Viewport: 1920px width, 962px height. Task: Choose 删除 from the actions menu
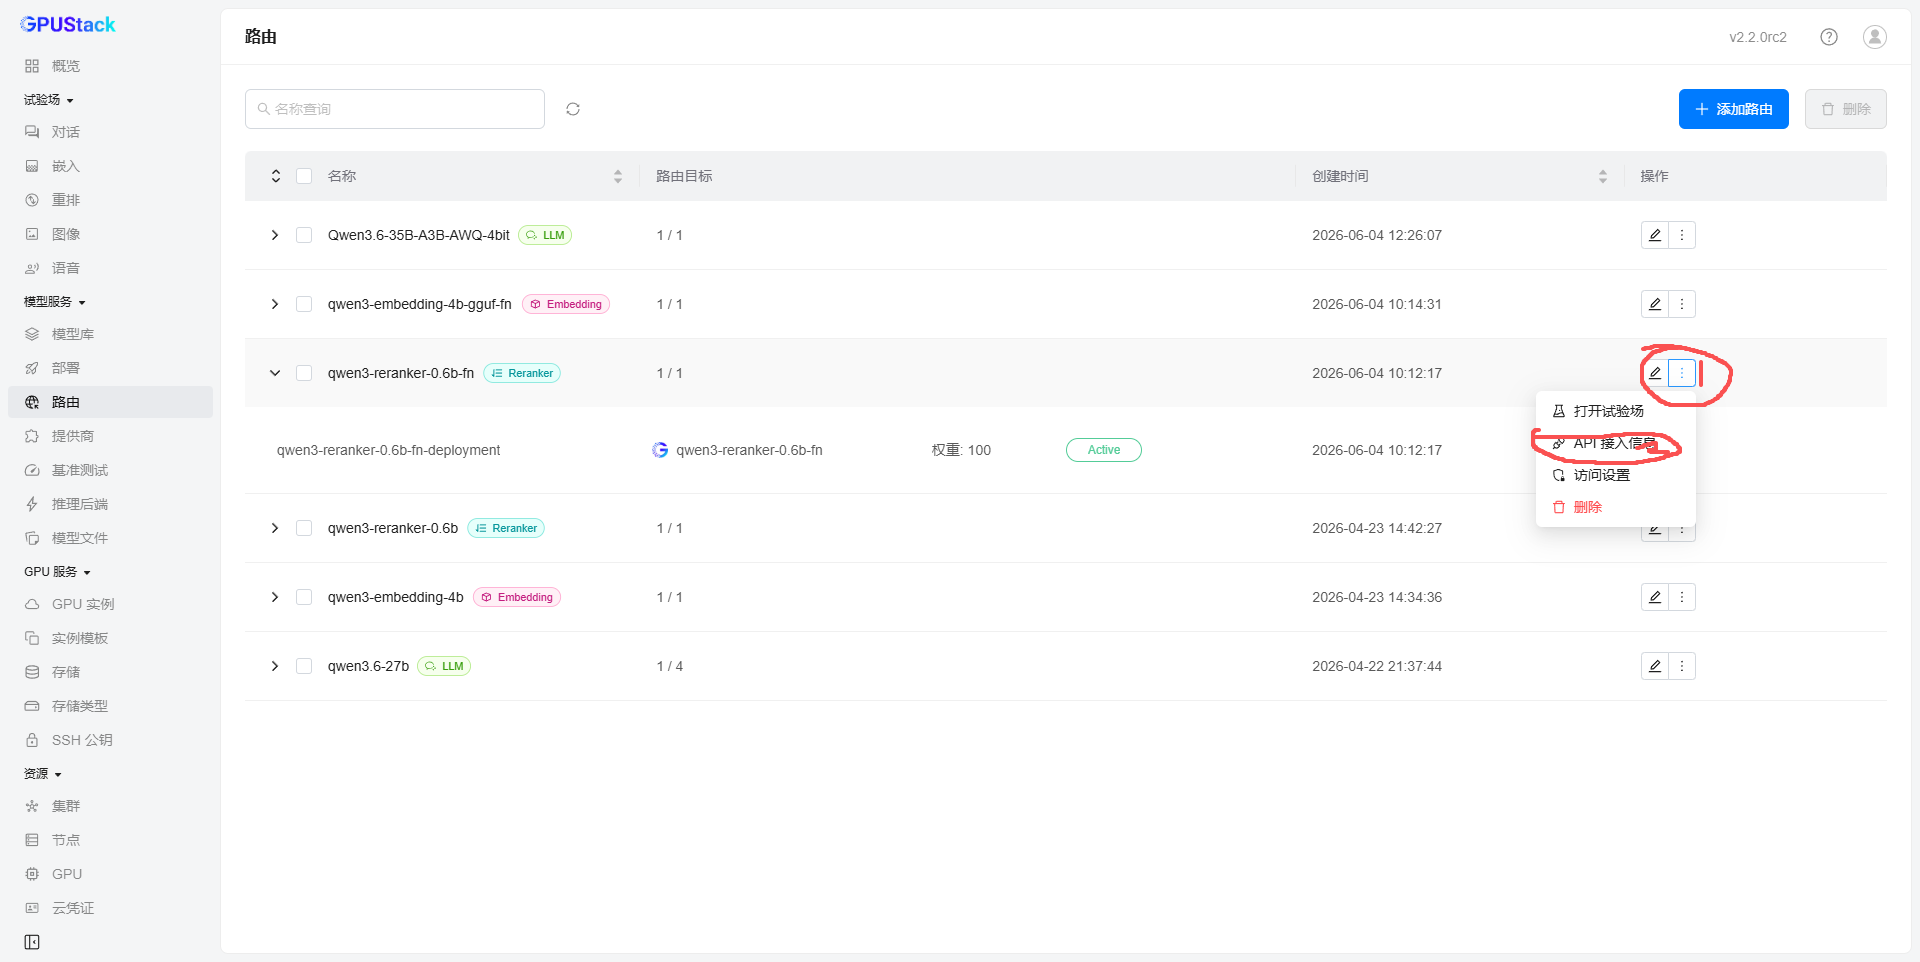pyautogui.click(x=1616, y=507)
